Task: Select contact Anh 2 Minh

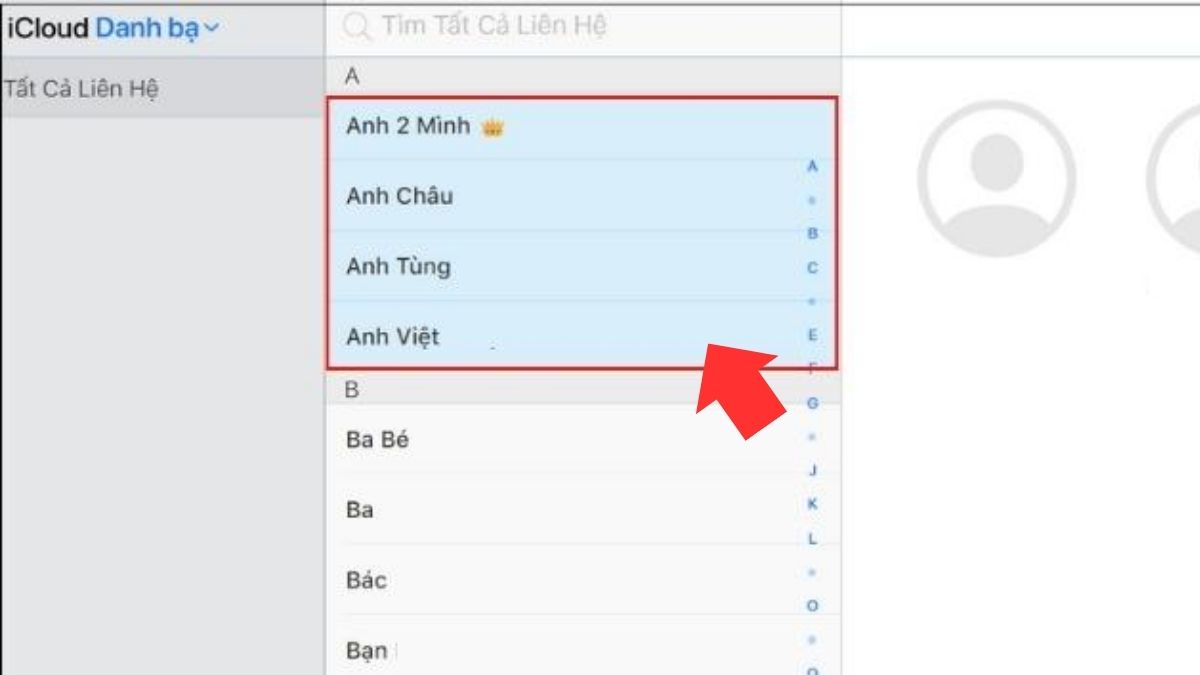Action: [x=582, y=127]
